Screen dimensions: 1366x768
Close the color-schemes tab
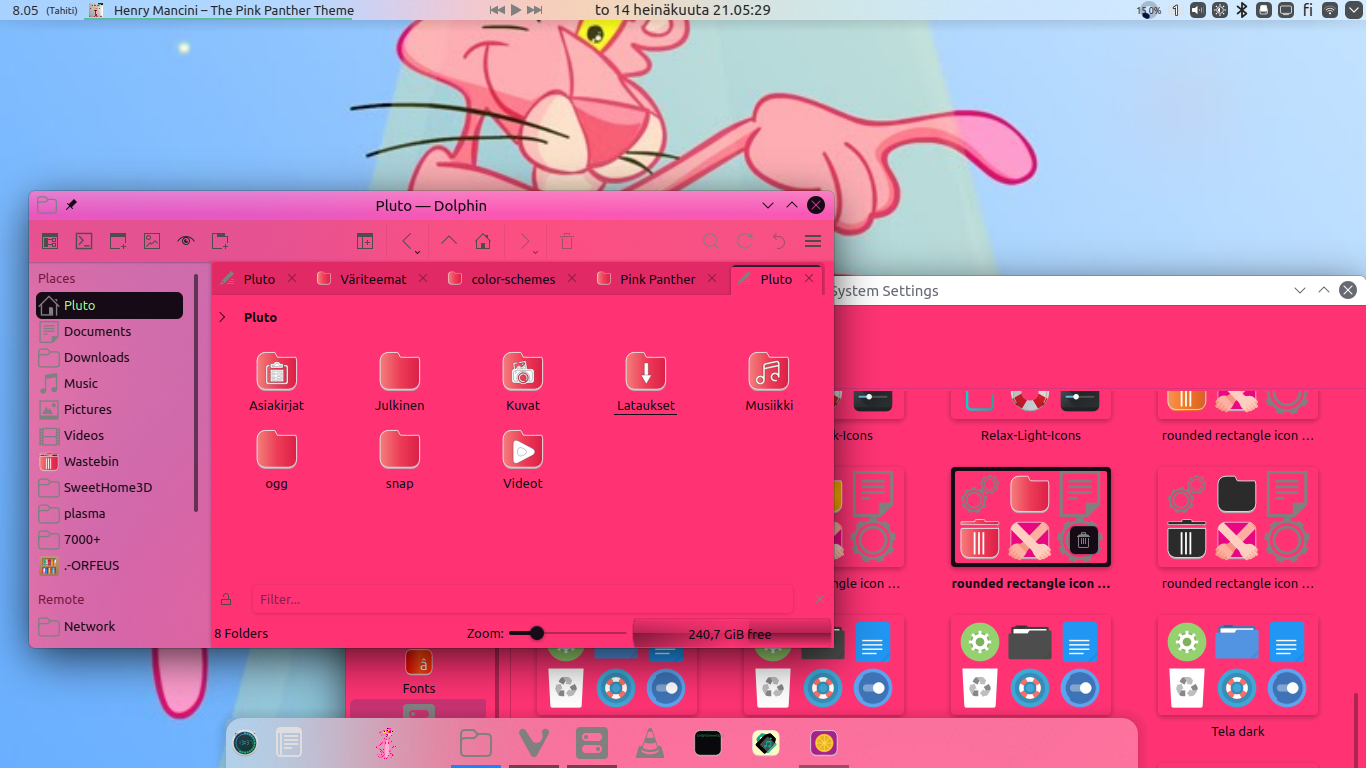[x=572, y=279]
